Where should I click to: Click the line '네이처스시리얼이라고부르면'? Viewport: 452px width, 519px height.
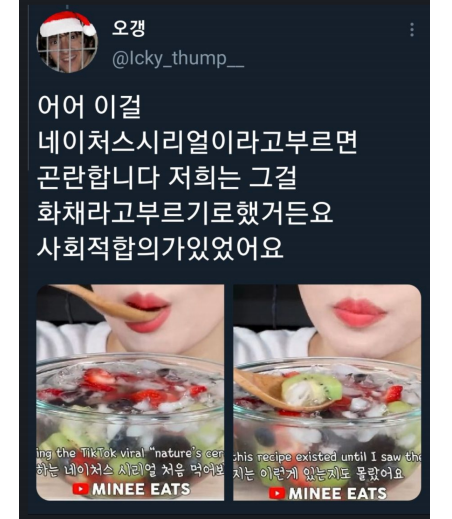pyautogui.click(x=197, y=142)
